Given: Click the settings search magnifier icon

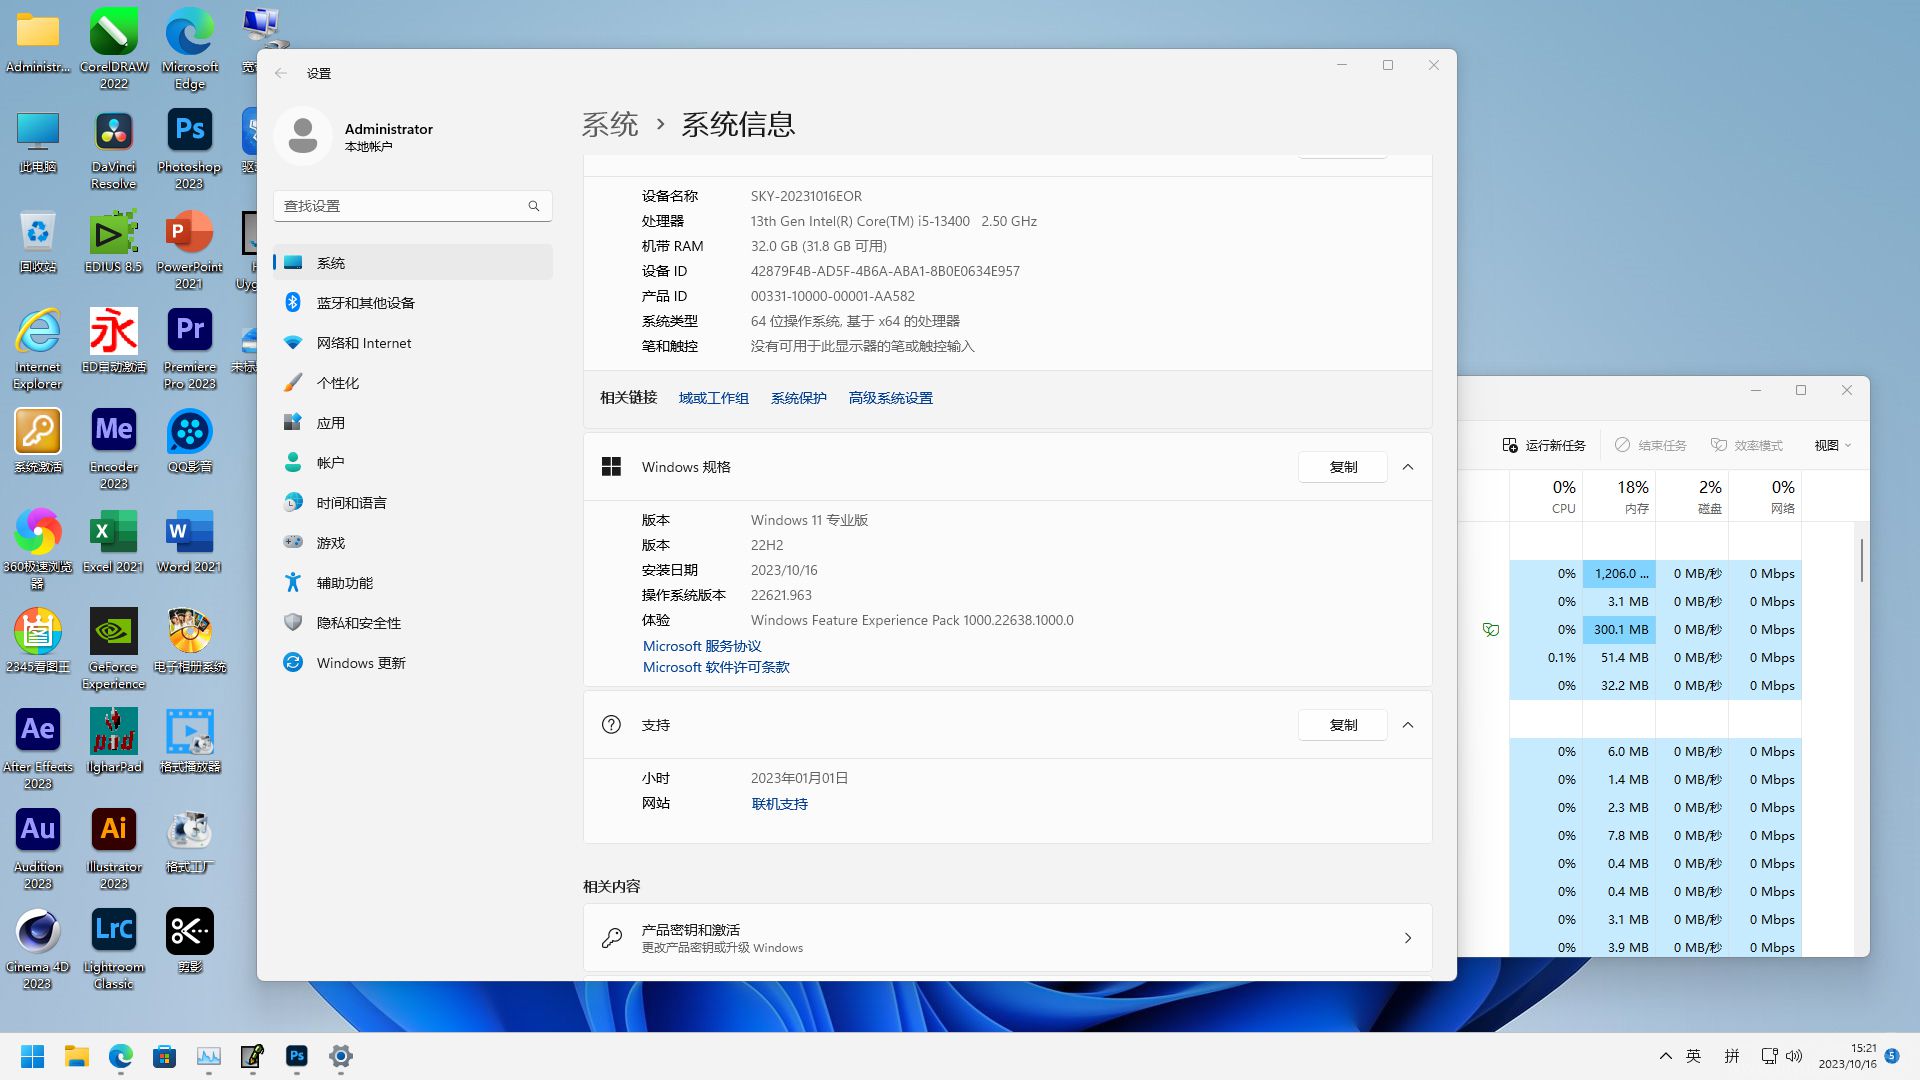Looking at the screenshot, I should 534,206.
